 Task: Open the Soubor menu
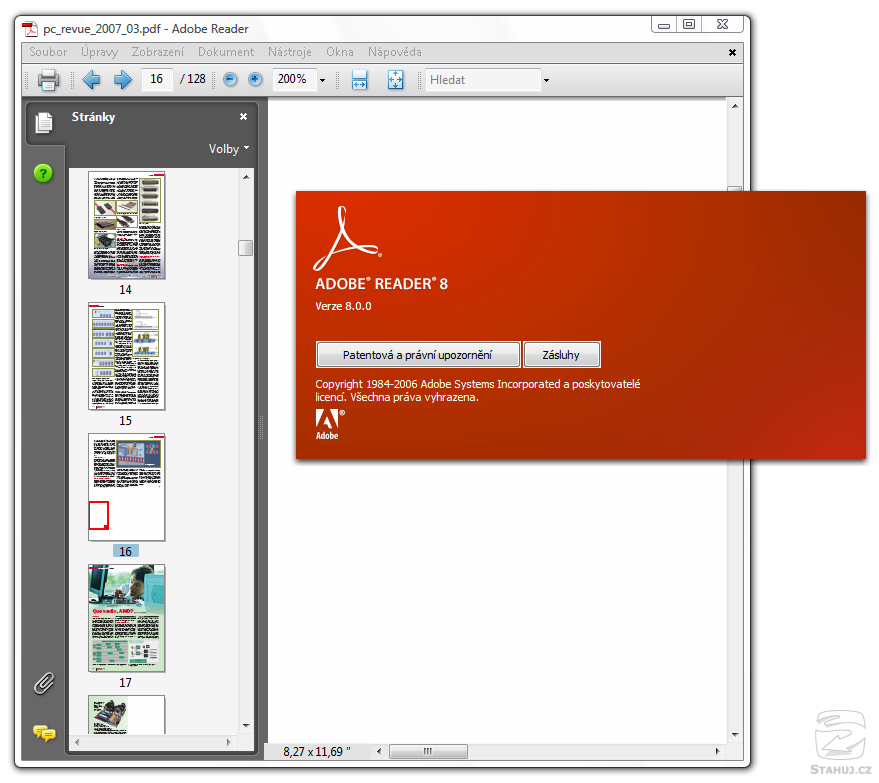coord(48,52)
